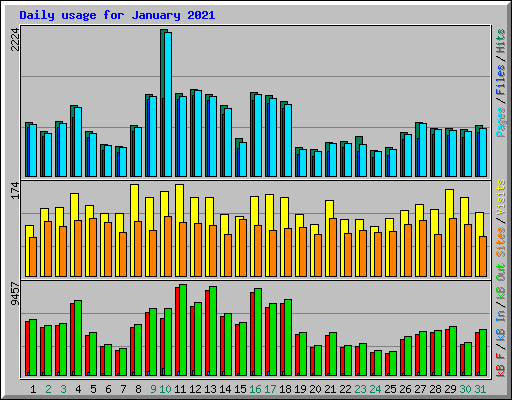
Task: Click the green weekend day label 16
Action: (x=255, y=389)
